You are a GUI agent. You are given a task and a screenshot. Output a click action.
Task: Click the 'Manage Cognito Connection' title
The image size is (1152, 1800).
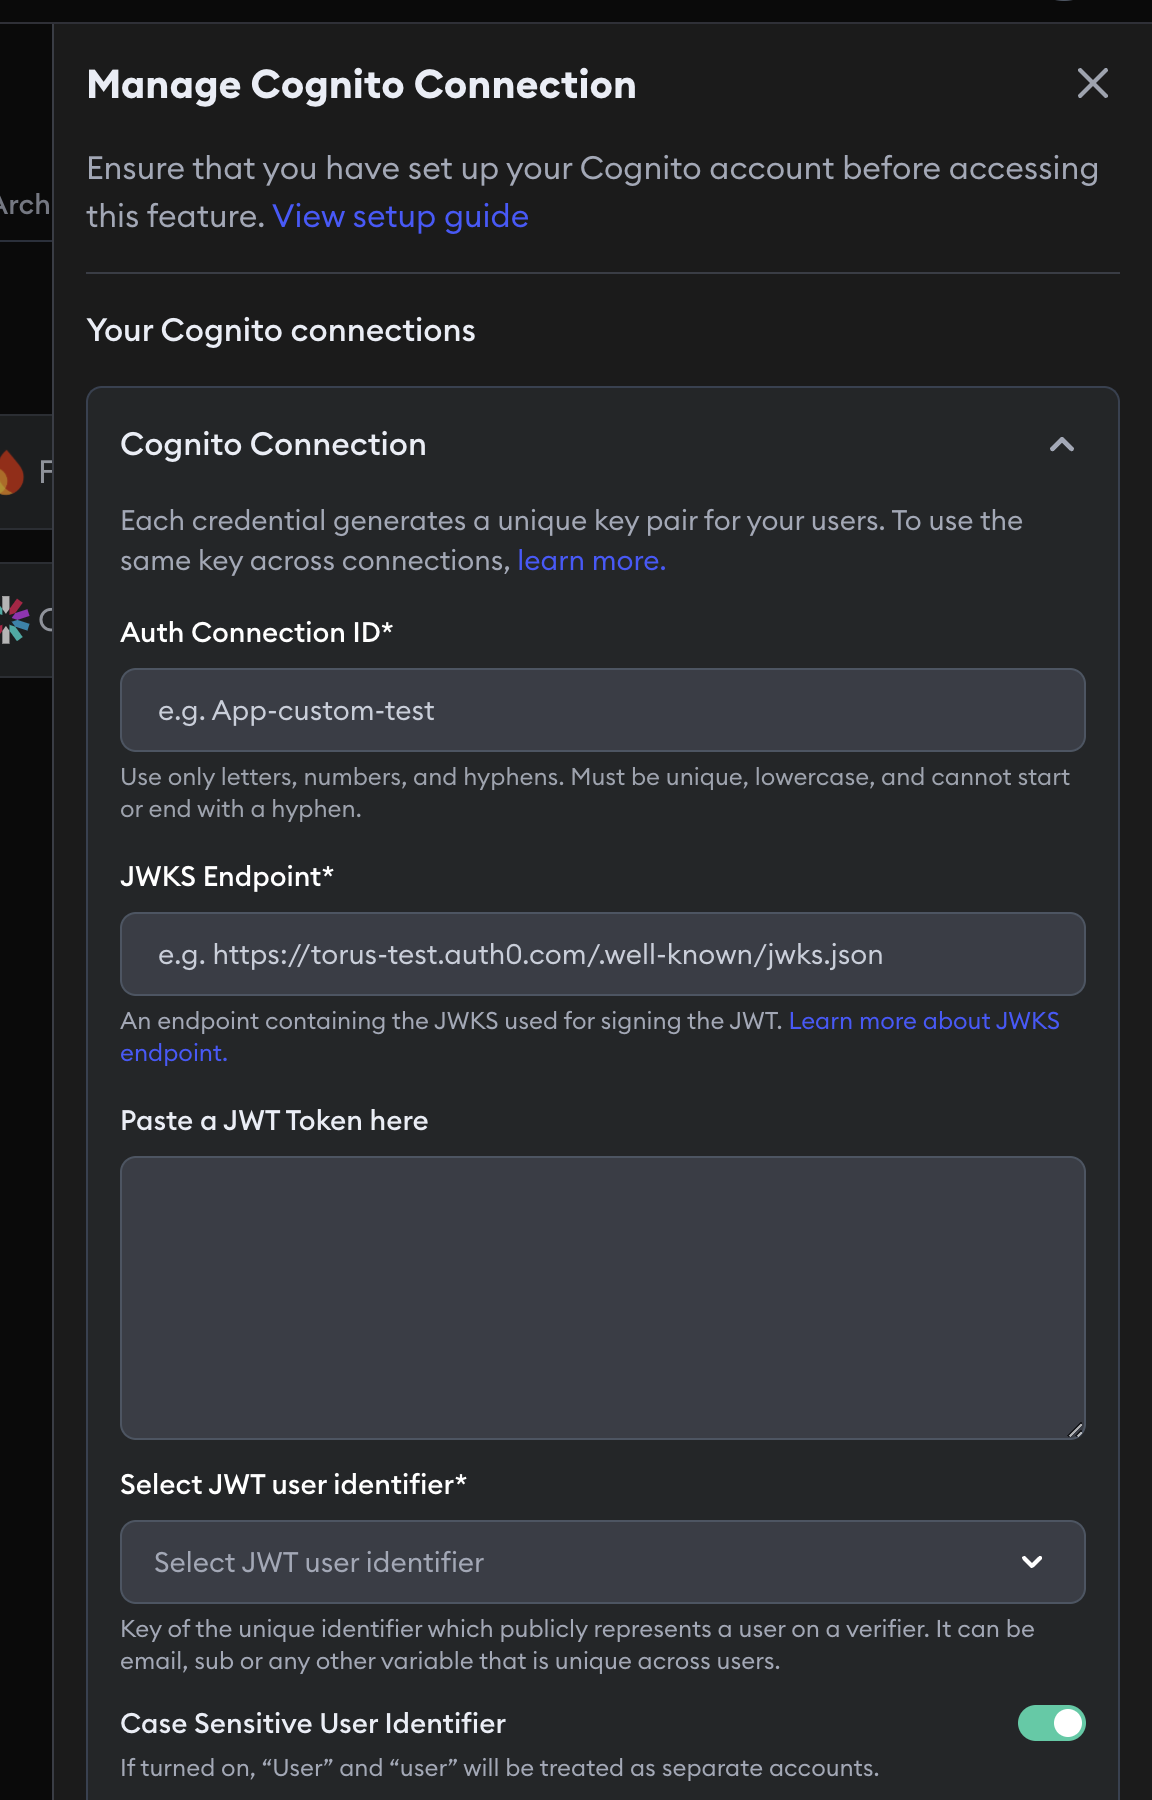tap(362, 85)
